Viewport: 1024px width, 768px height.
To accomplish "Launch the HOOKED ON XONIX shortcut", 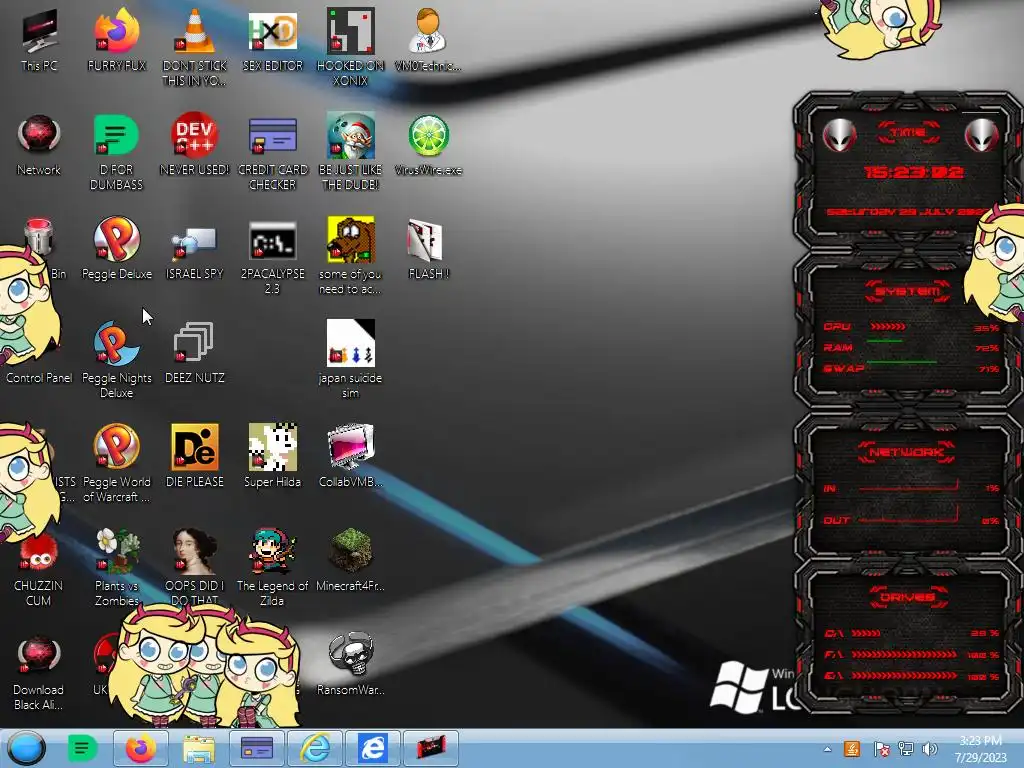I will click(351, 47).
